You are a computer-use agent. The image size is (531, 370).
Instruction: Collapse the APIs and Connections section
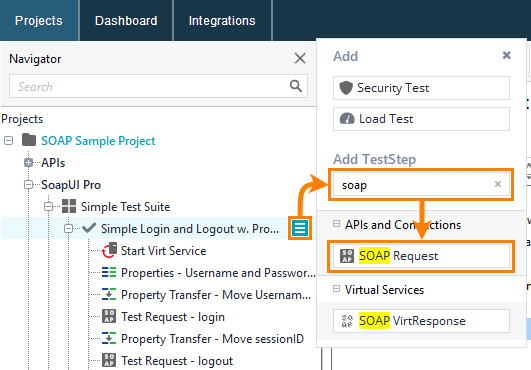point(336,224)
